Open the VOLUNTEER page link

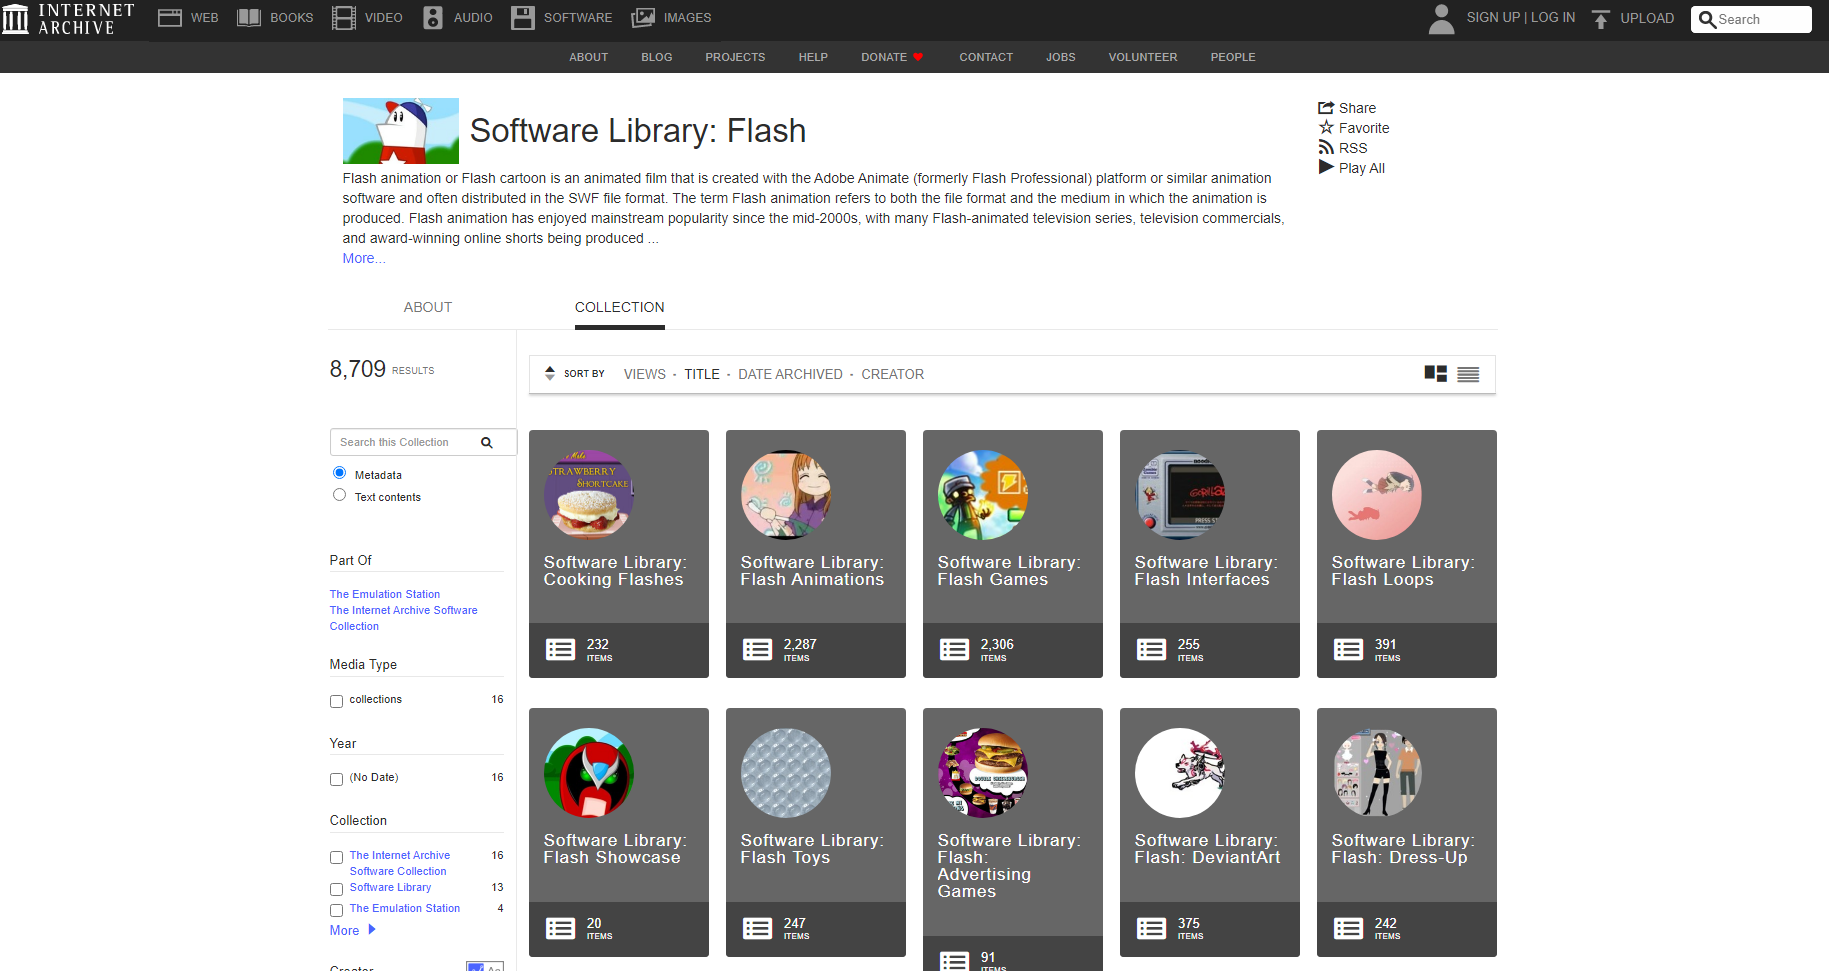pyautogui.click(x=1143, y=57)
